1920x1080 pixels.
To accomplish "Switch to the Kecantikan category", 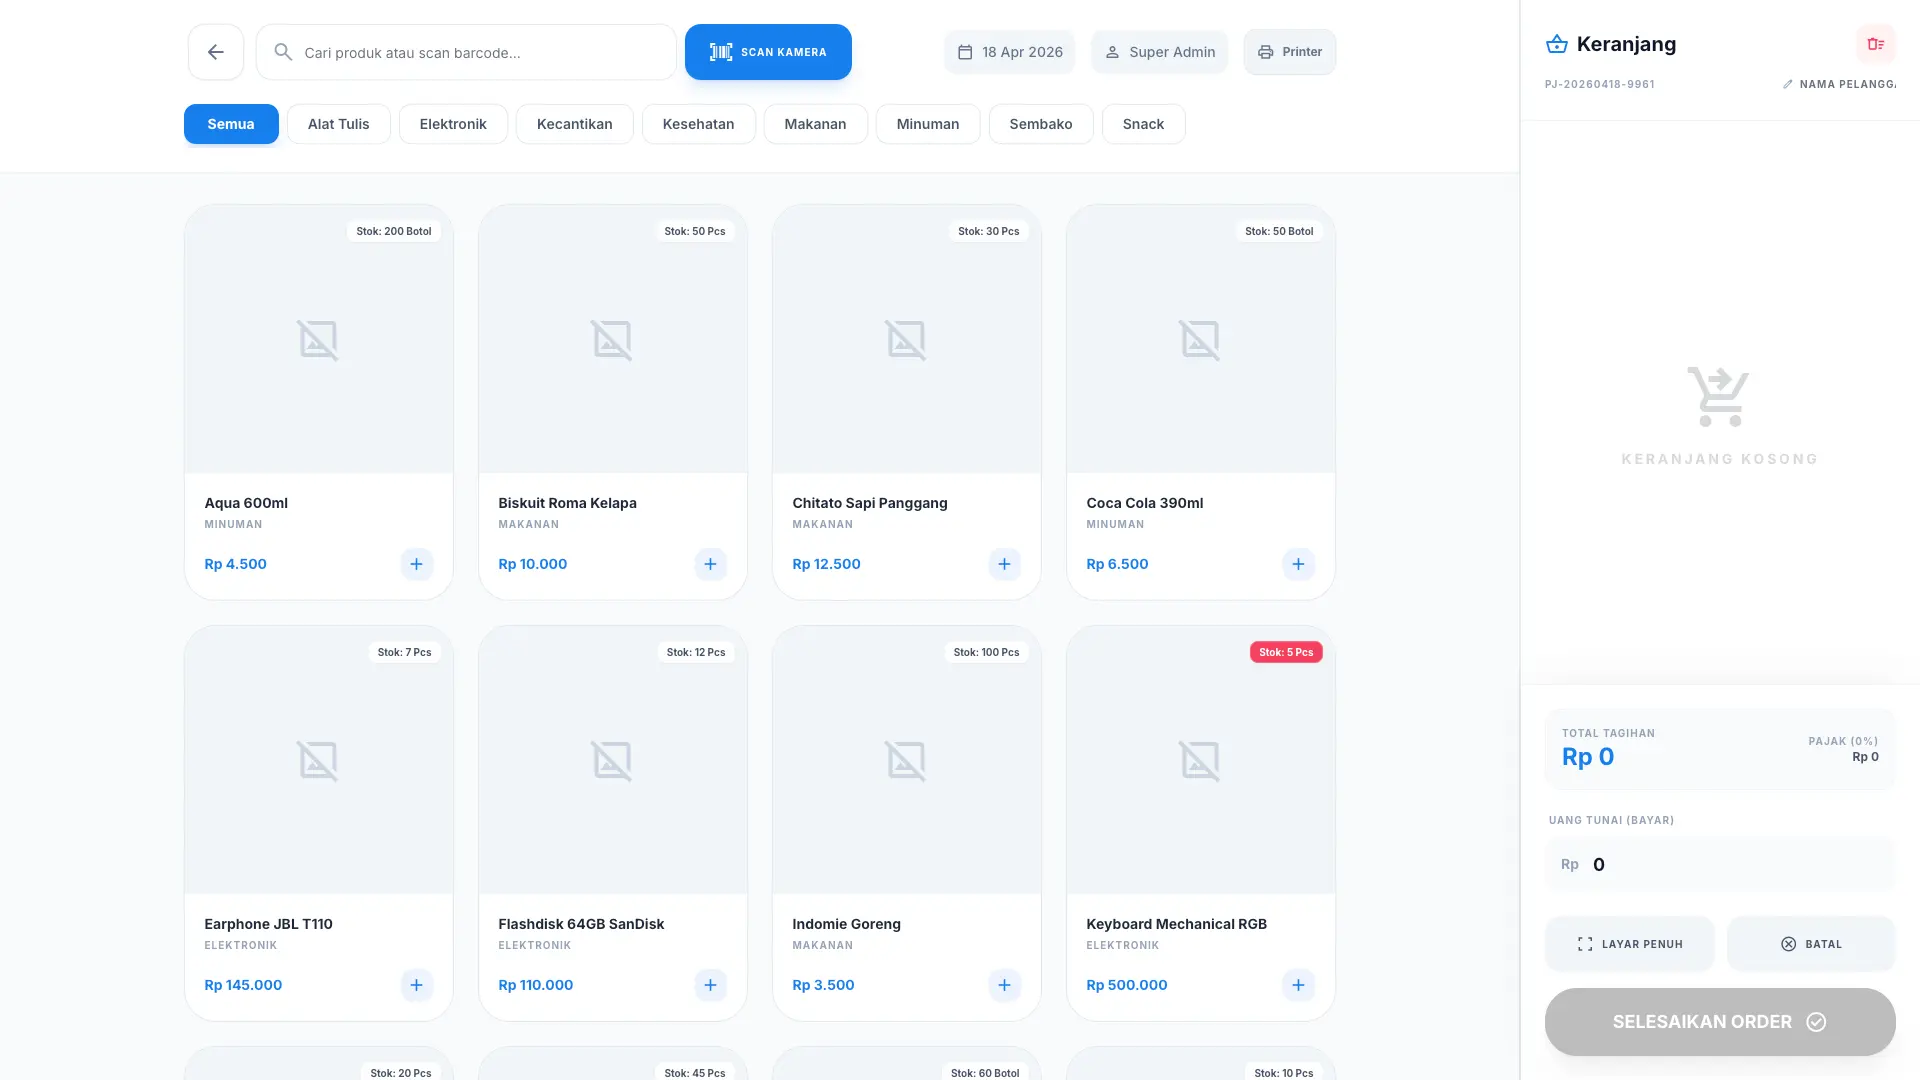I will coord(575,124).
